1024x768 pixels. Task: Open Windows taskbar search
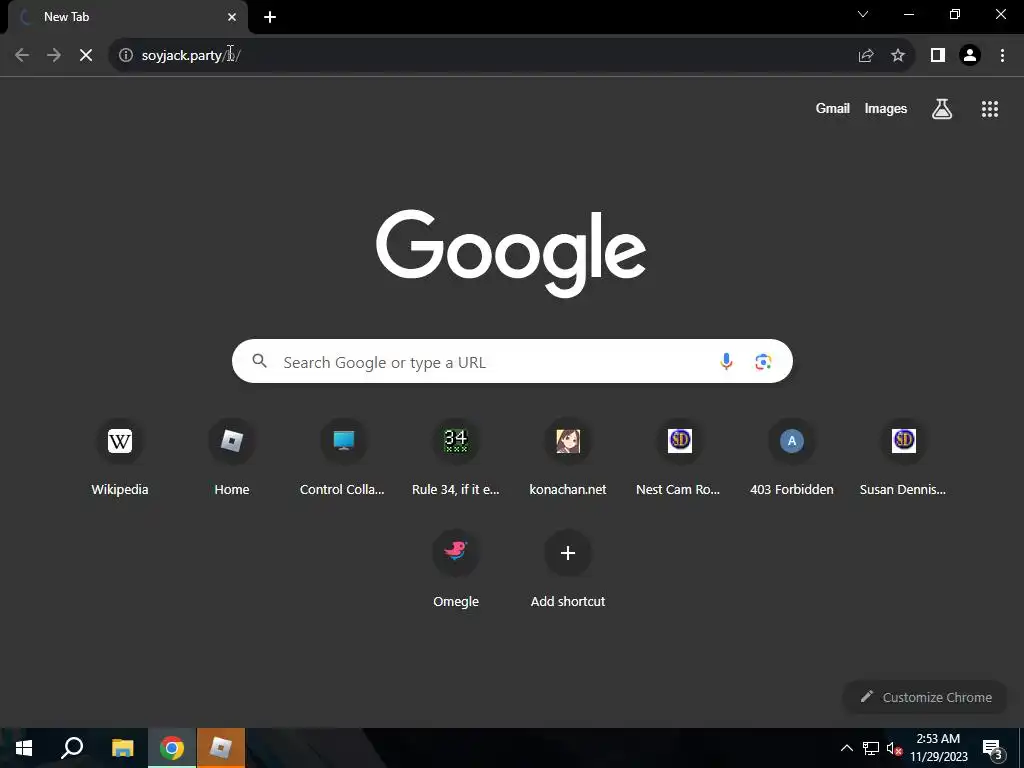pyautogui.click(x=72, y=748)
